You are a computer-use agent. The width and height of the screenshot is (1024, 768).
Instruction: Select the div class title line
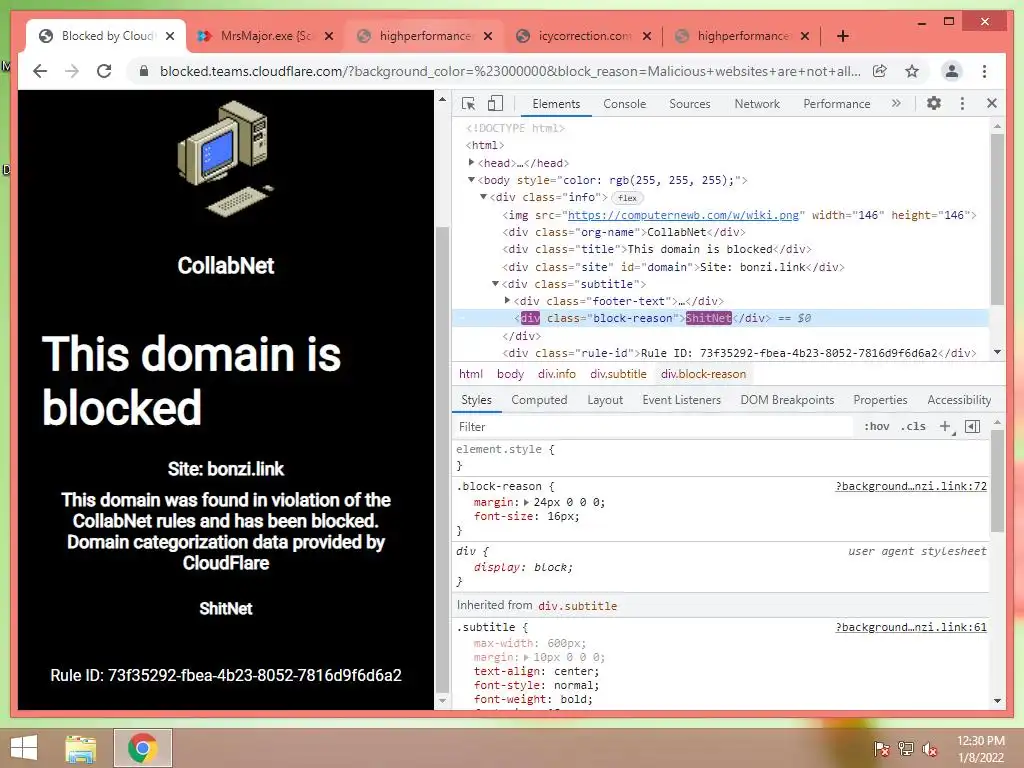point(657,249)
